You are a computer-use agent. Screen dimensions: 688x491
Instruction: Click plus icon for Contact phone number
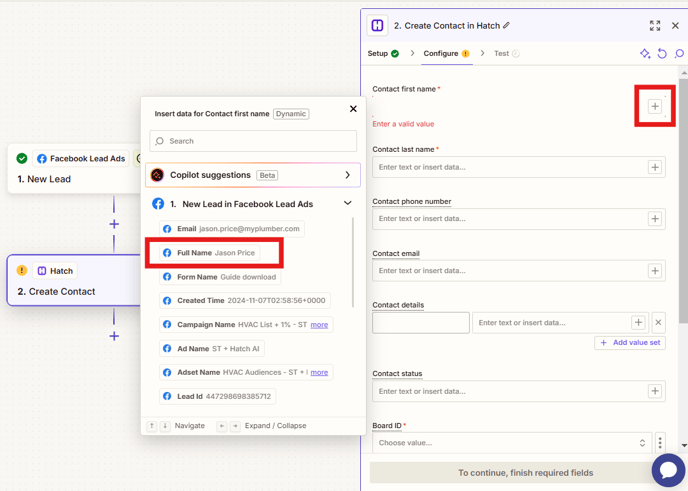[655, 219]
